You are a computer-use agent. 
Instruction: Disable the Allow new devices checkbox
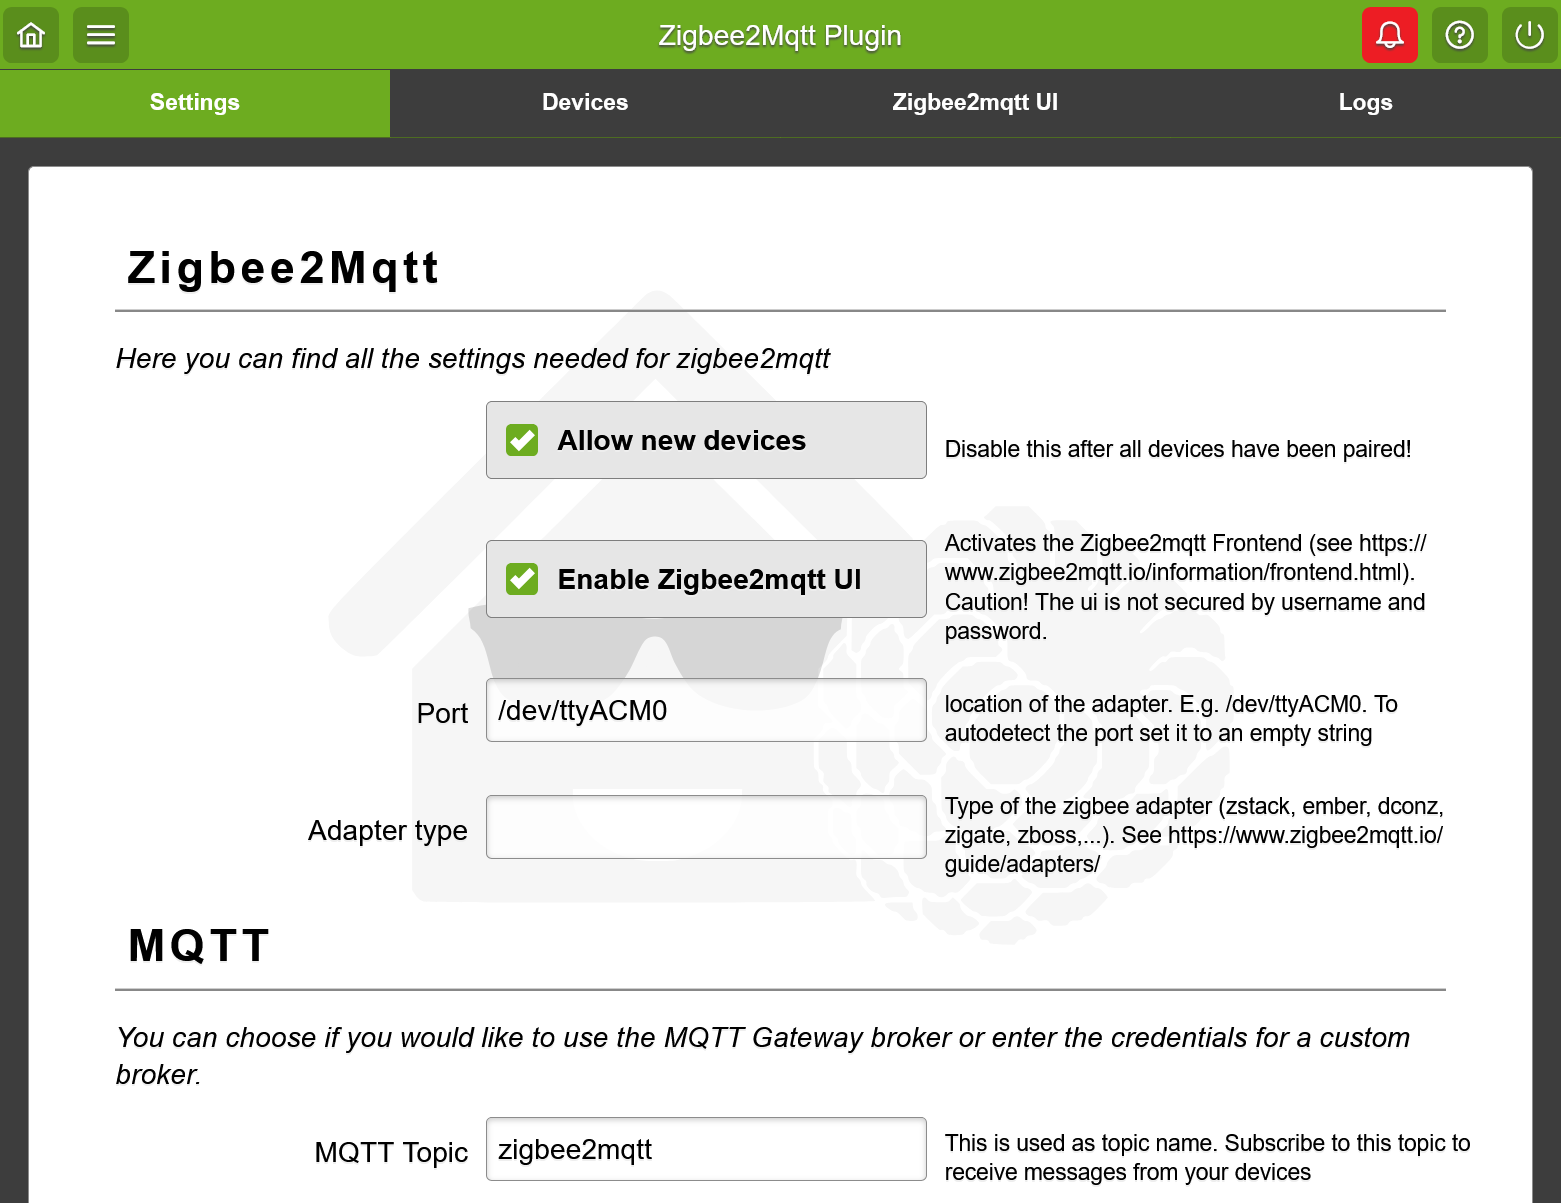[522, 440]
